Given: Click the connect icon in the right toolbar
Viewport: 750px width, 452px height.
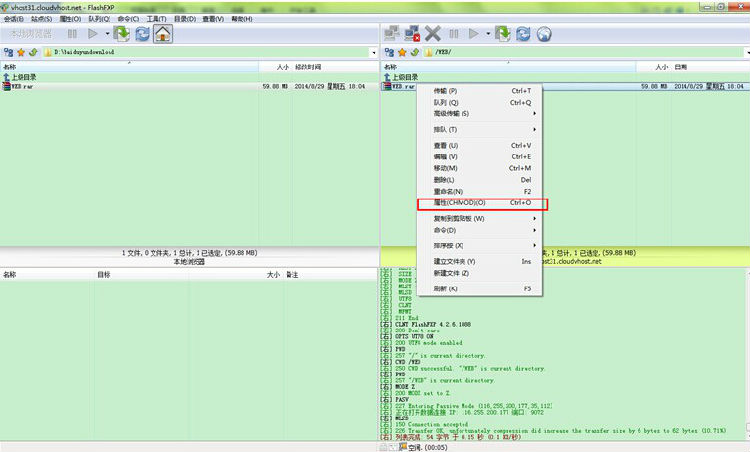Looking at the screenshot, I should [x=392, y=33].
